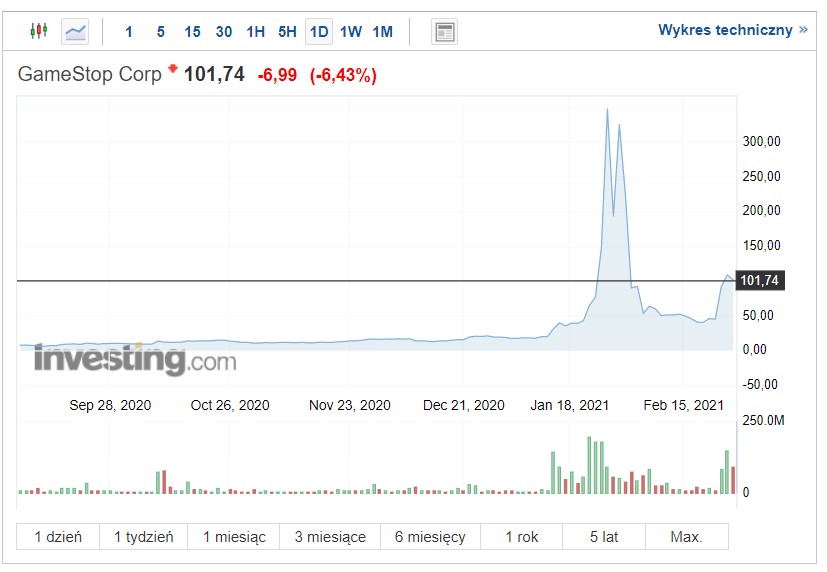The width and height of the screenshot is (827, 572).
Task: Click the Sep 28, 2020 axis label
Action: (110, 405)
